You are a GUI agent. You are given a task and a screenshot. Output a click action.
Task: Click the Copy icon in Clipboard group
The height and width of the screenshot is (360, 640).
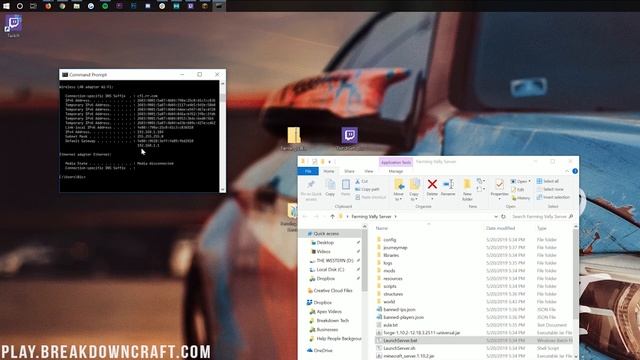pos(330,185)
